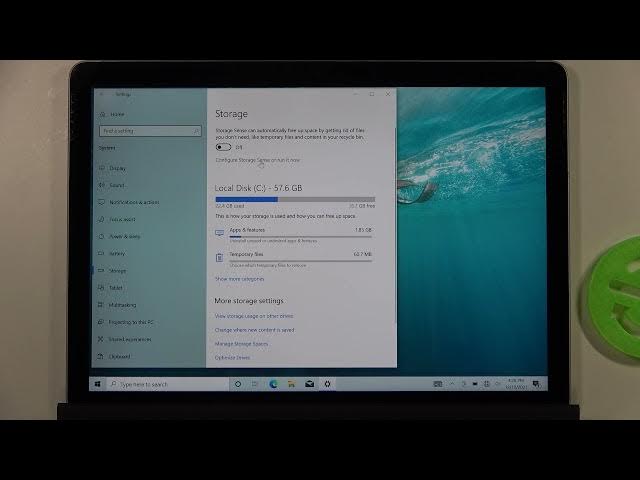The width and height of the screenshot is (640, 480).
Task: Click the Windows Start button
Action: 98,384
